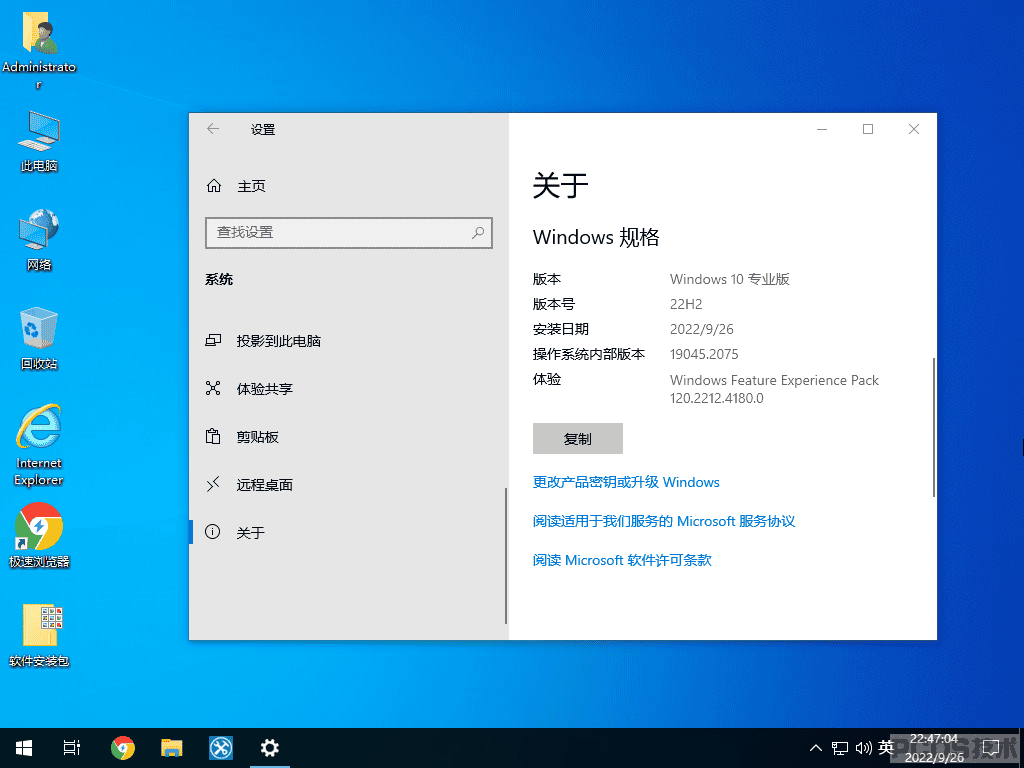1024x768 pixels.
Task: Select 体验共享 in the sidebar
Action: pos(249,389)
